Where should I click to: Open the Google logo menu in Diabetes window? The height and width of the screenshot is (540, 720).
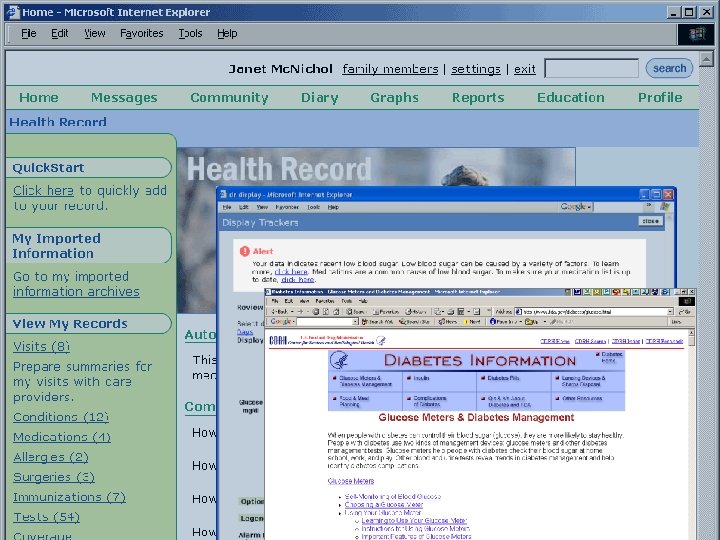(281, 321)
